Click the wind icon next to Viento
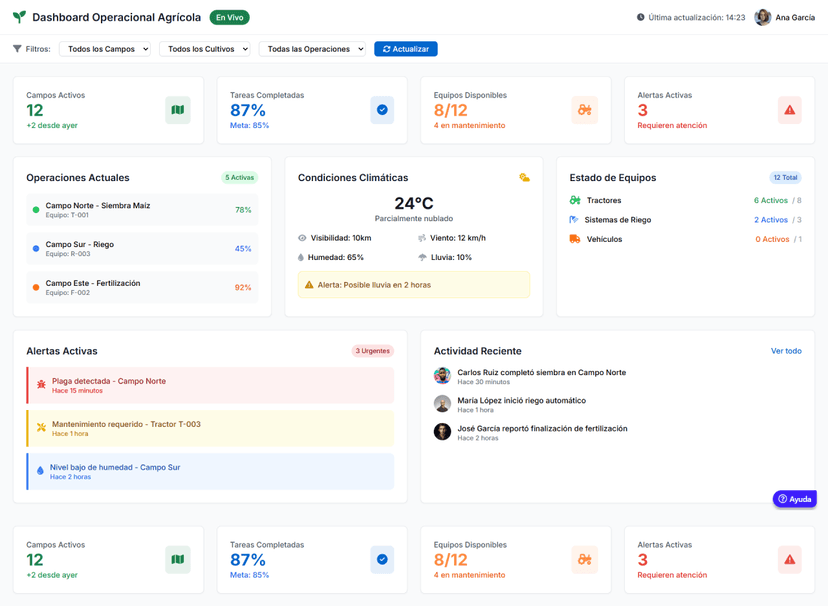 tap(422, 238)
